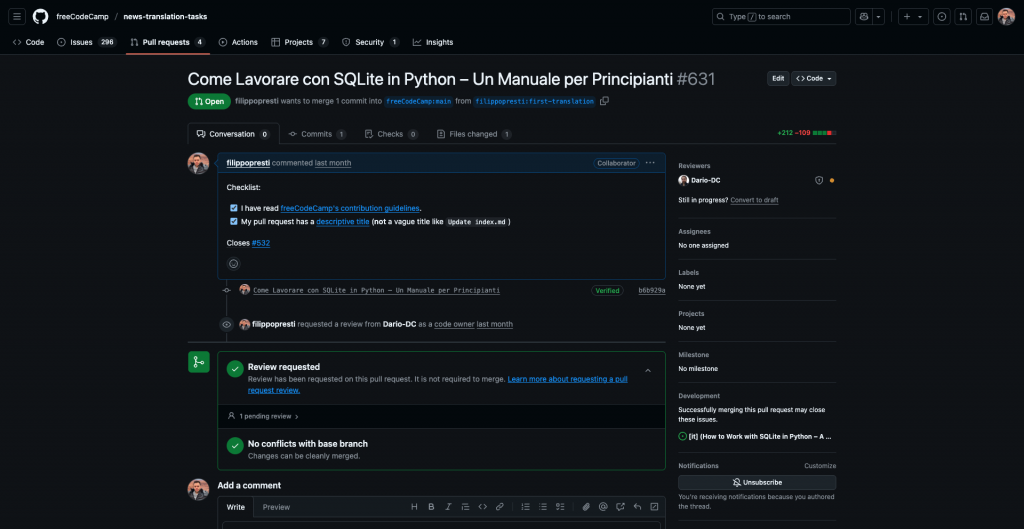1024x529 pixels.
Task: Open the freeCodeCamp's contribution guidelines link
Action: [350, 208]
